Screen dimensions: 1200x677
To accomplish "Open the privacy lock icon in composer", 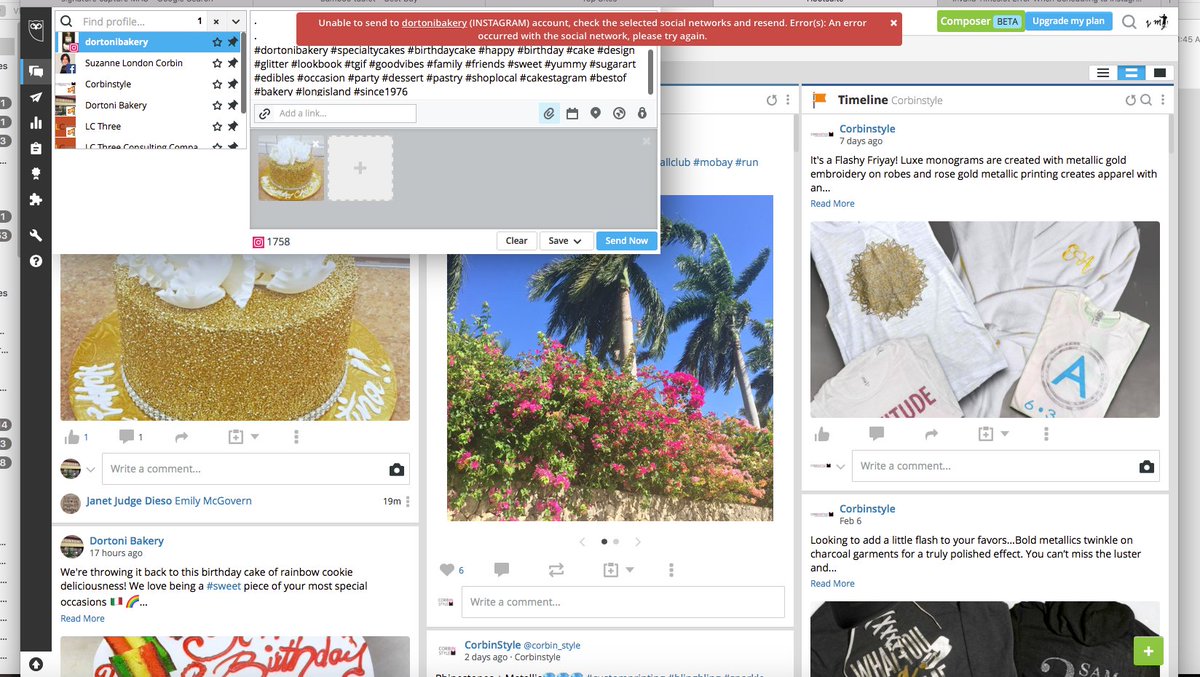I will (642, 114).
